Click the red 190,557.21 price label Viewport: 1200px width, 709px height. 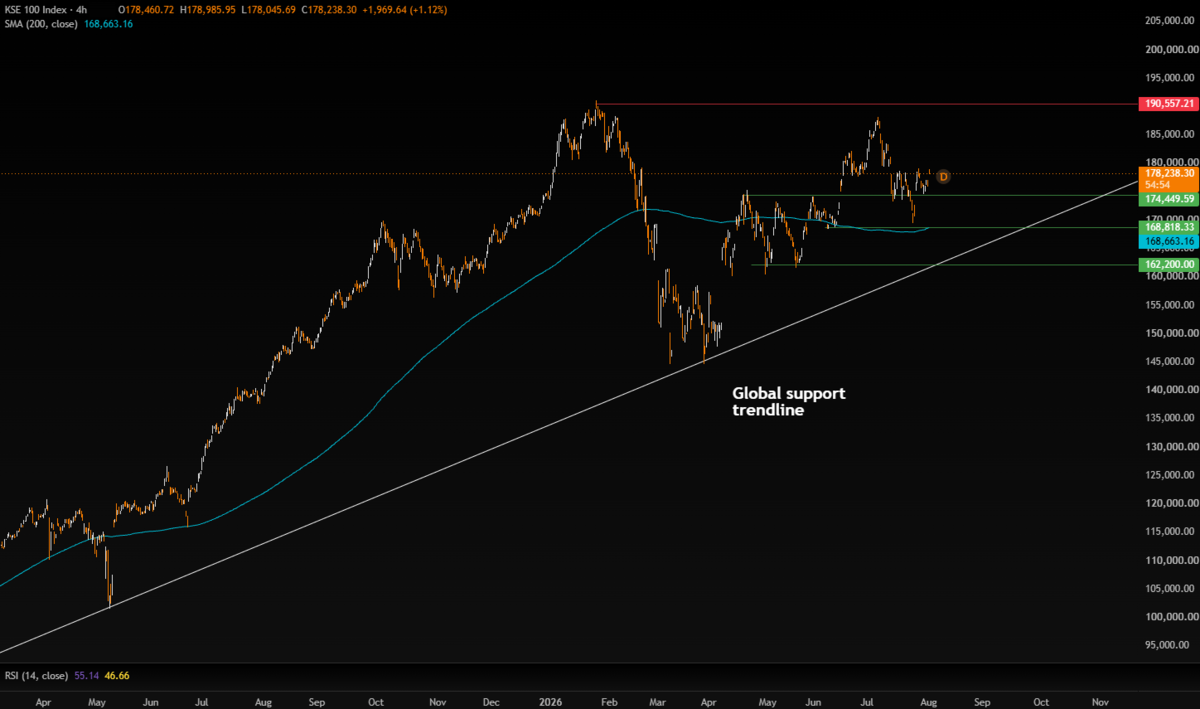1168,104
